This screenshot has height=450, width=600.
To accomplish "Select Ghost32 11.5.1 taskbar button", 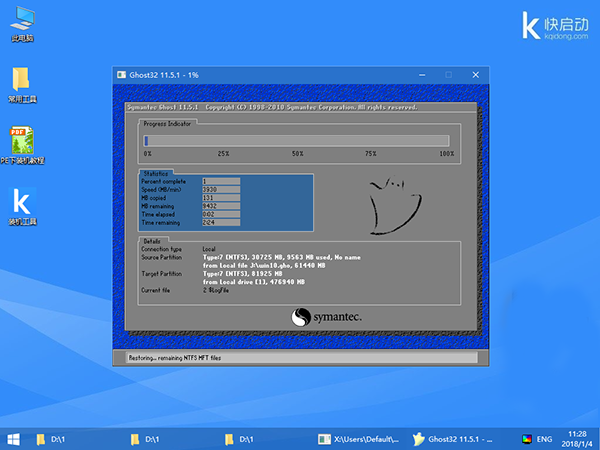I will pyautogui.click(x=452, y=439).
